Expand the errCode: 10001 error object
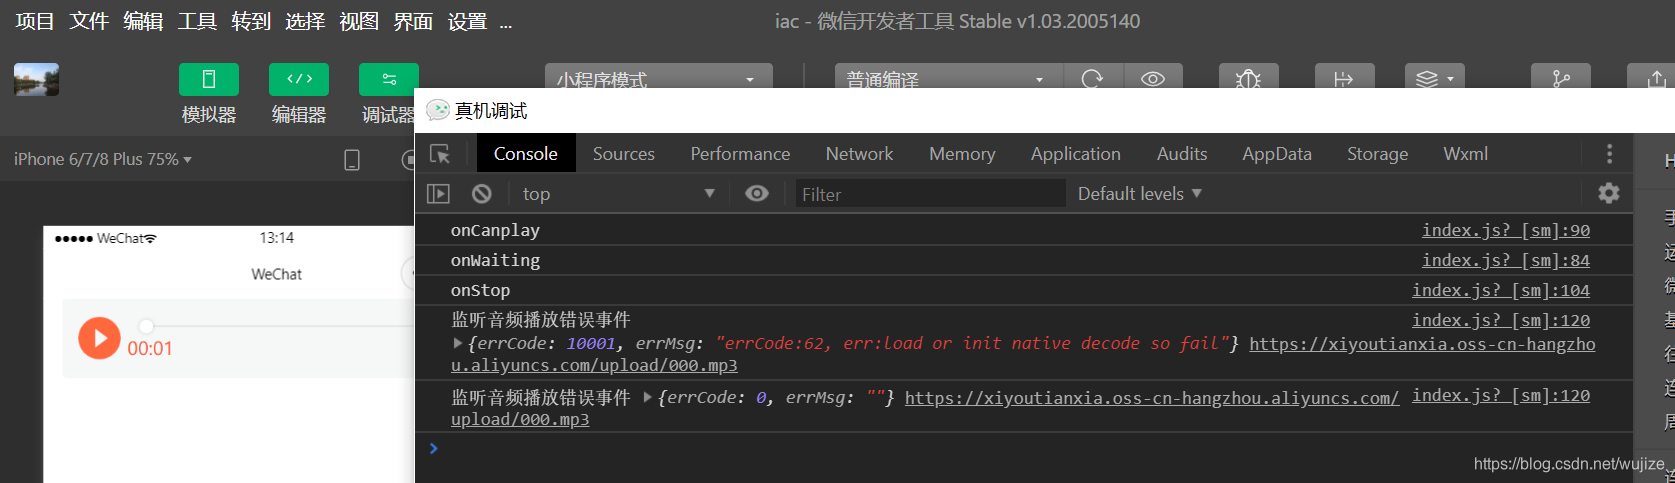Screen dimensions: 1675x483 (x=459, y=343)
